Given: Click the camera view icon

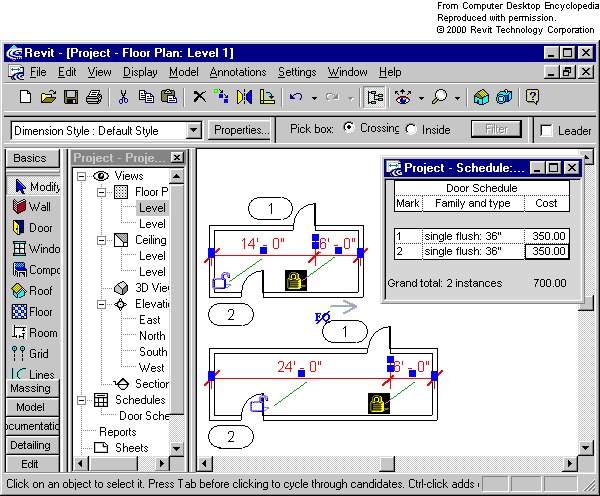Looking at the screenshot, I should click(504, 97).
